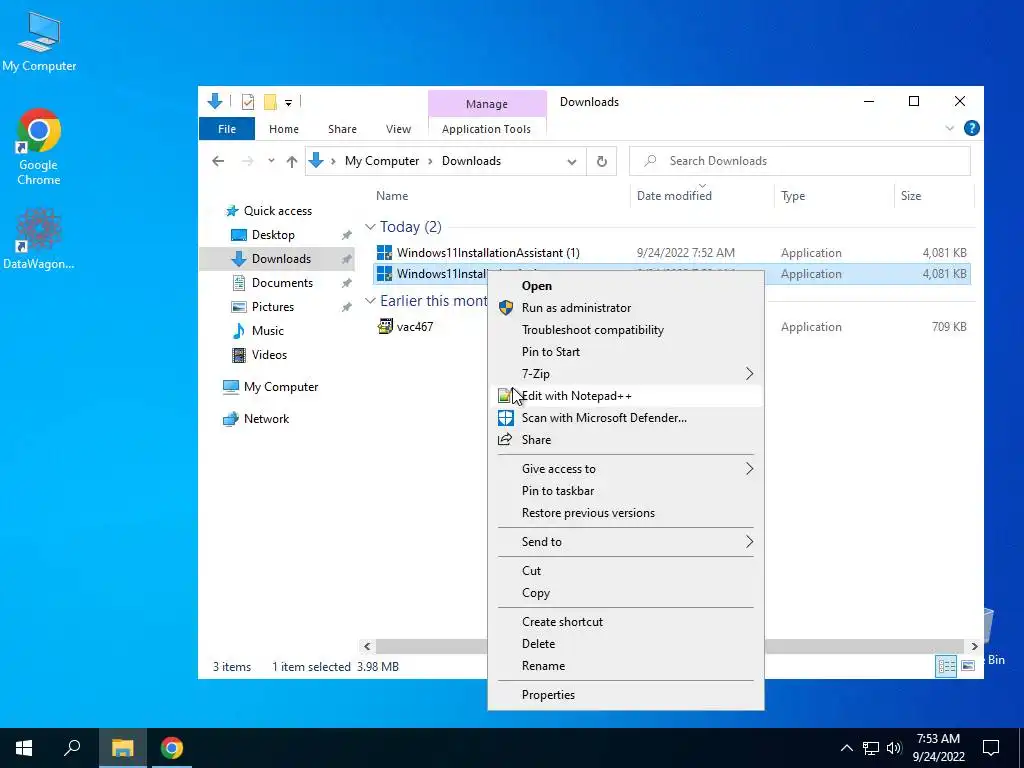This screenshot has width=1024, height=768.
Task: Click the New folder icon in title bar
Action: (270, 102)
